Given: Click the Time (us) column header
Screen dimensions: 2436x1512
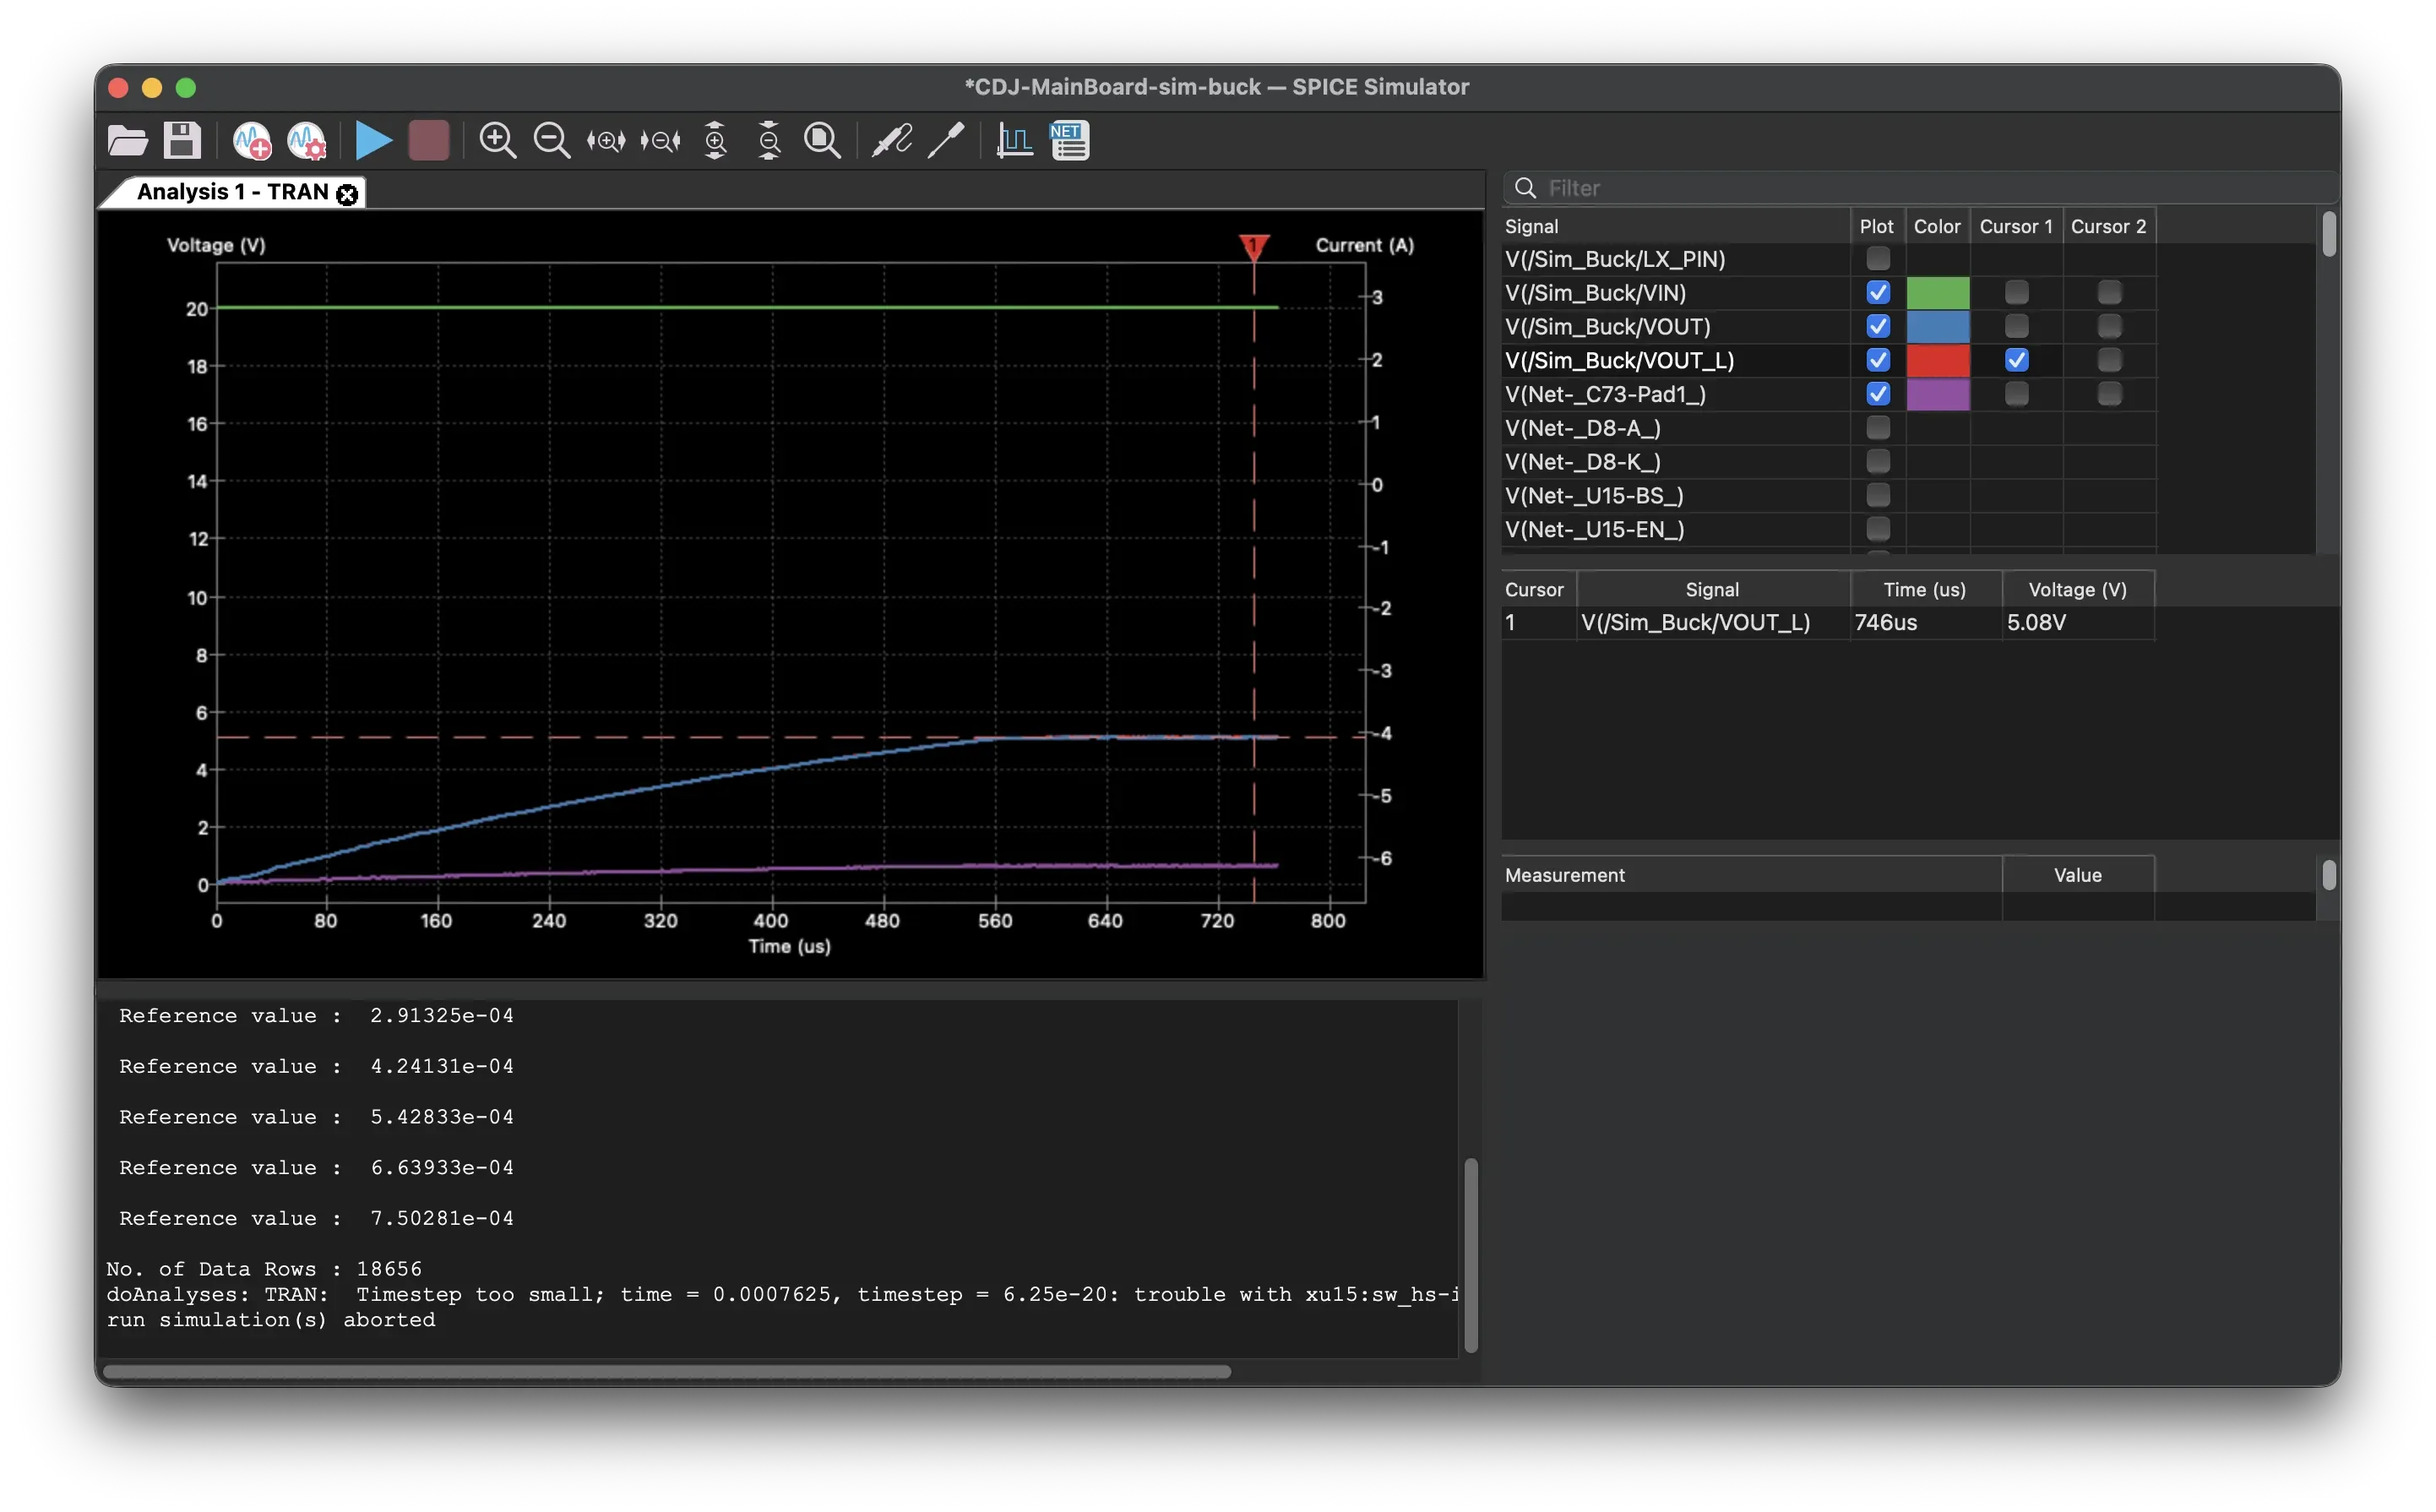Looking at the screenshot, I should pyautogui.click(x=1924, y=590).
